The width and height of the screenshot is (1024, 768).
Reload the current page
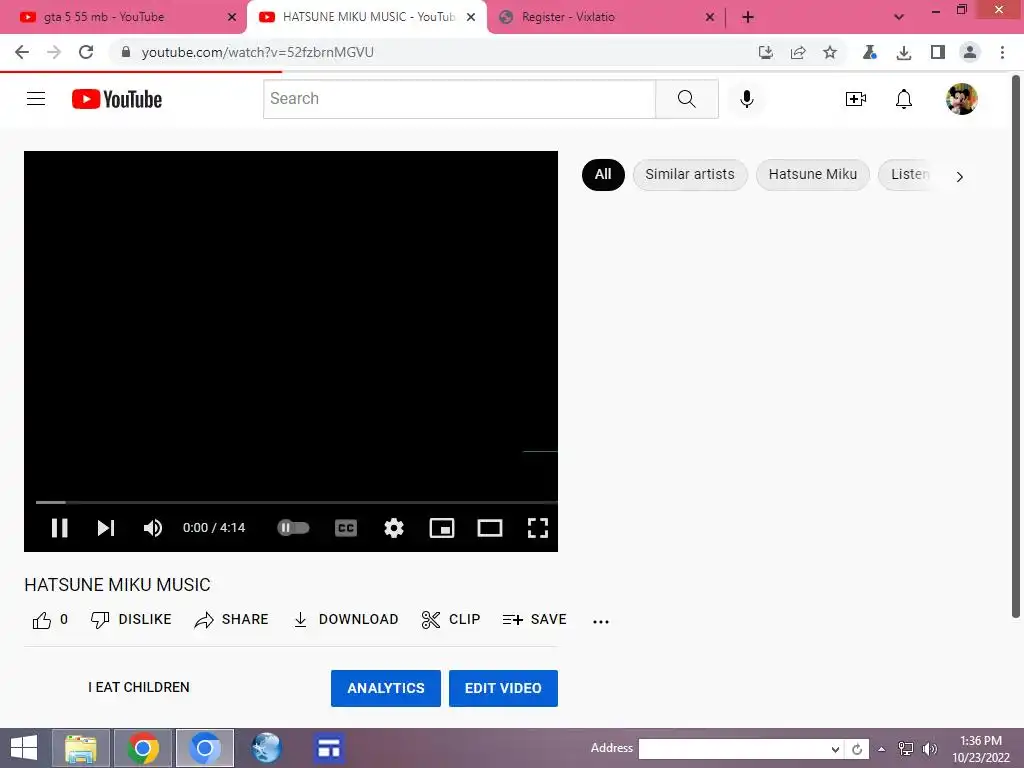point(86,52)
